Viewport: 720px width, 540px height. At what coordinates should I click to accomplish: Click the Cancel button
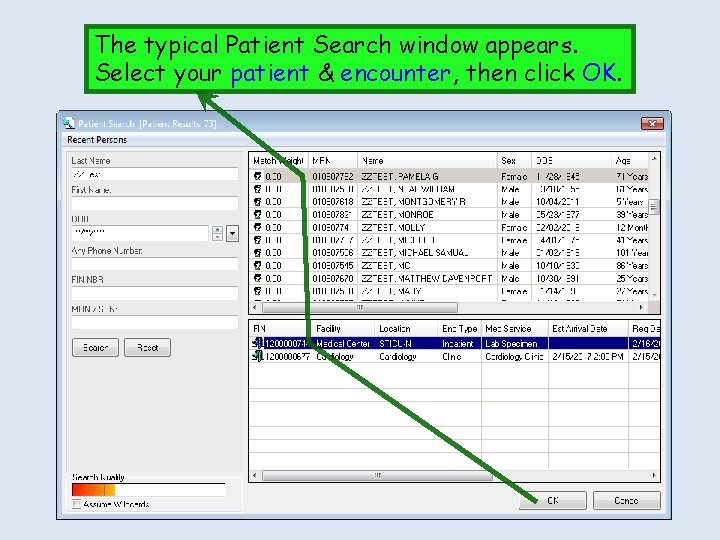tap(626, 501)
